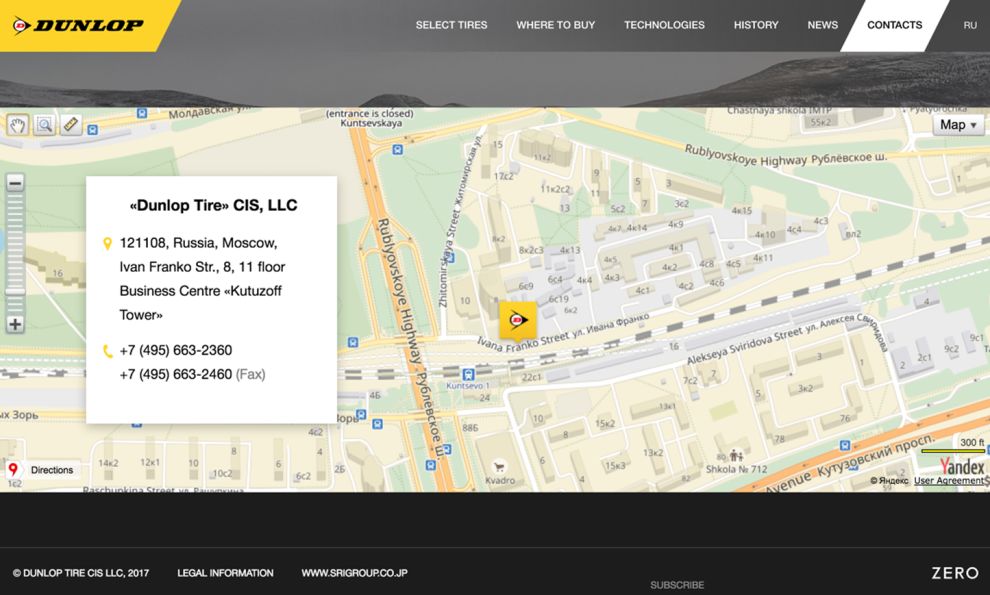990x595 pixels.
Task: Open the SELECT TIRES menu
Action: tap(451, 25)
